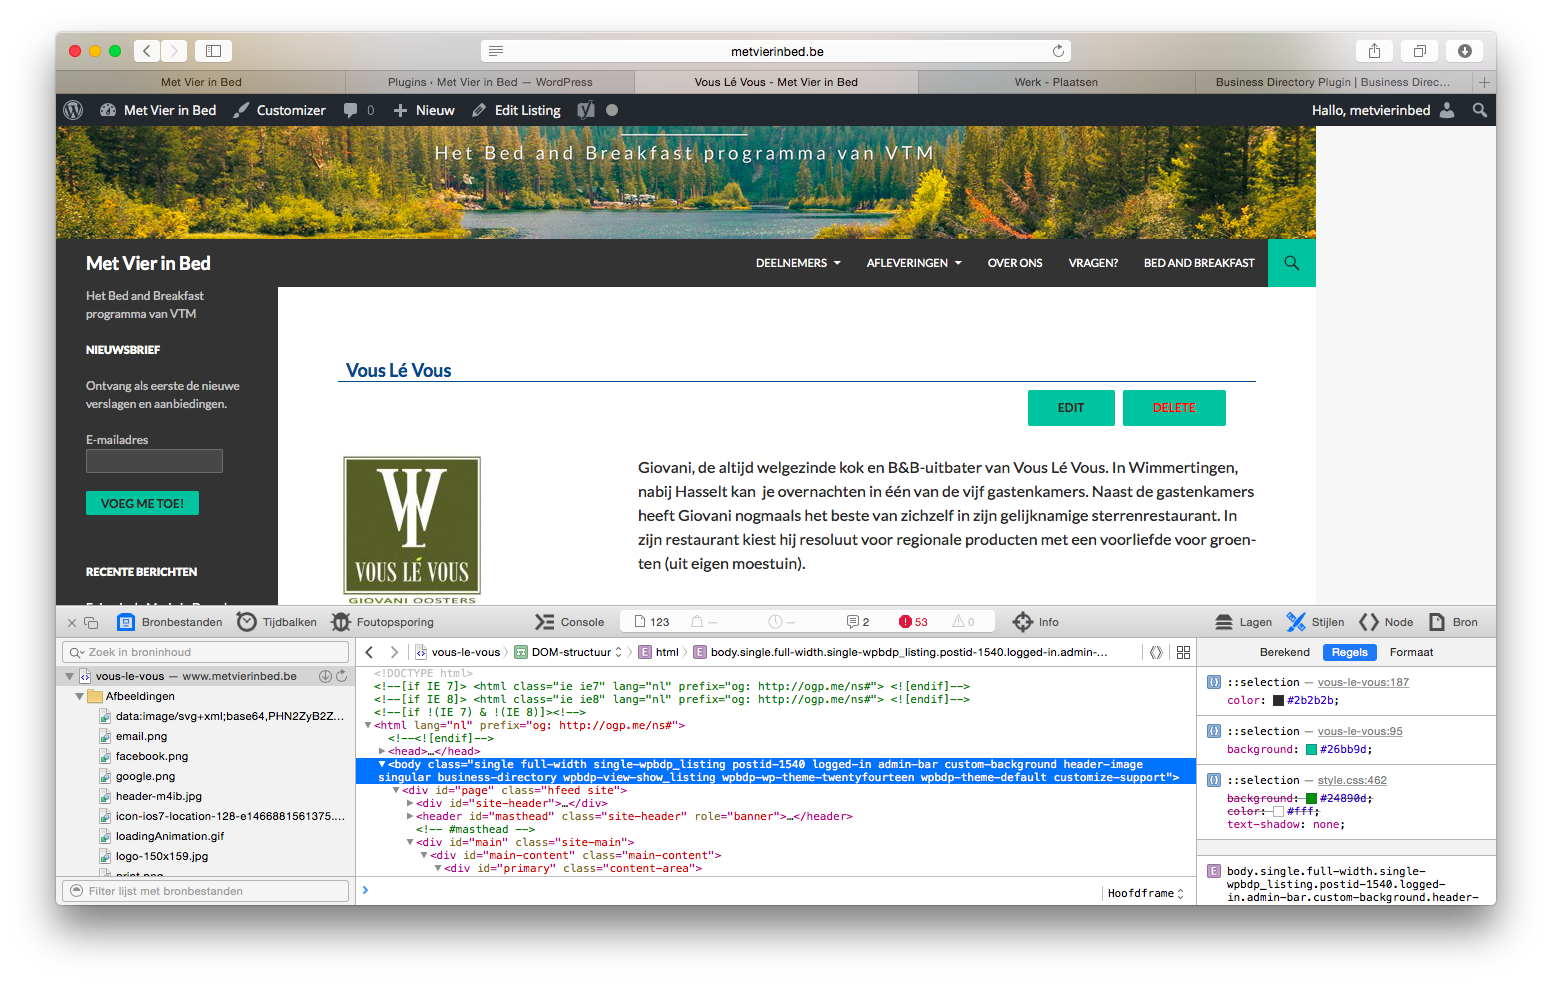This screenshot has height=985, width=1552.
Task: Detach the inspector into separate window
Action: tap(91, 622)
